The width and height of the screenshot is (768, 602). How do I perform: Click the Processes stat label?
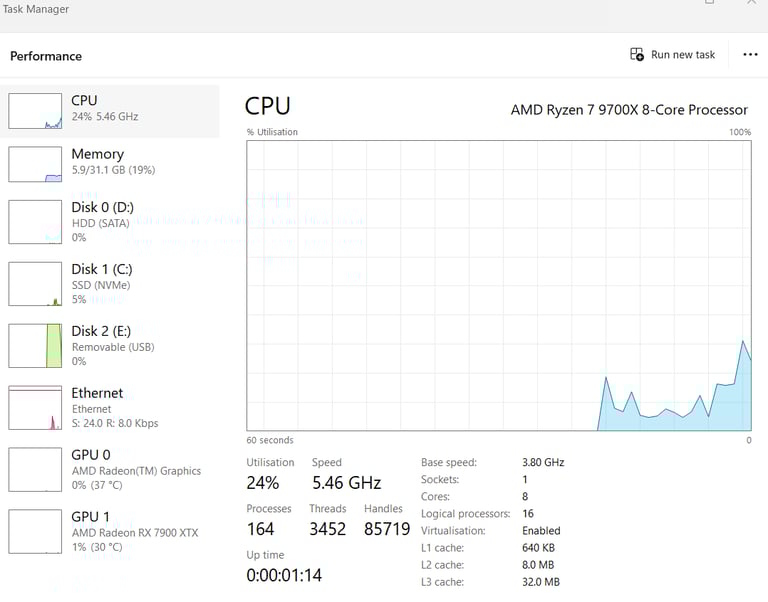pos(268,508)
